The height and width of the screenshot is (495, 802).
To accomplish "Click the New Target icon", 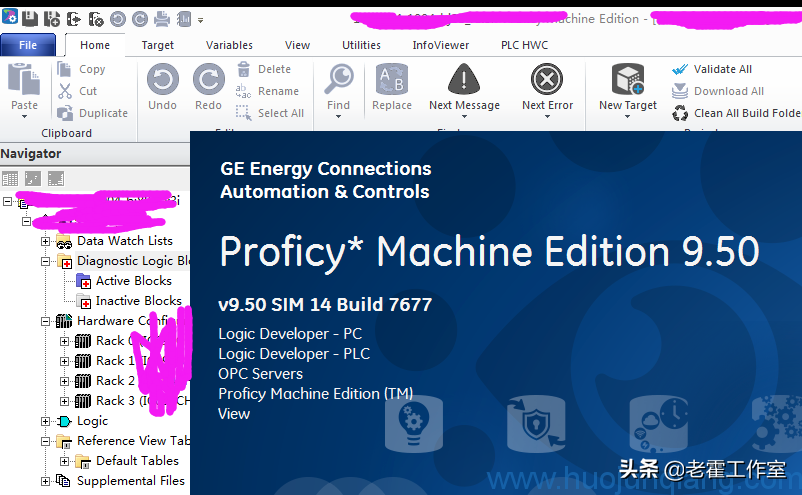I will tap(627, 80).
